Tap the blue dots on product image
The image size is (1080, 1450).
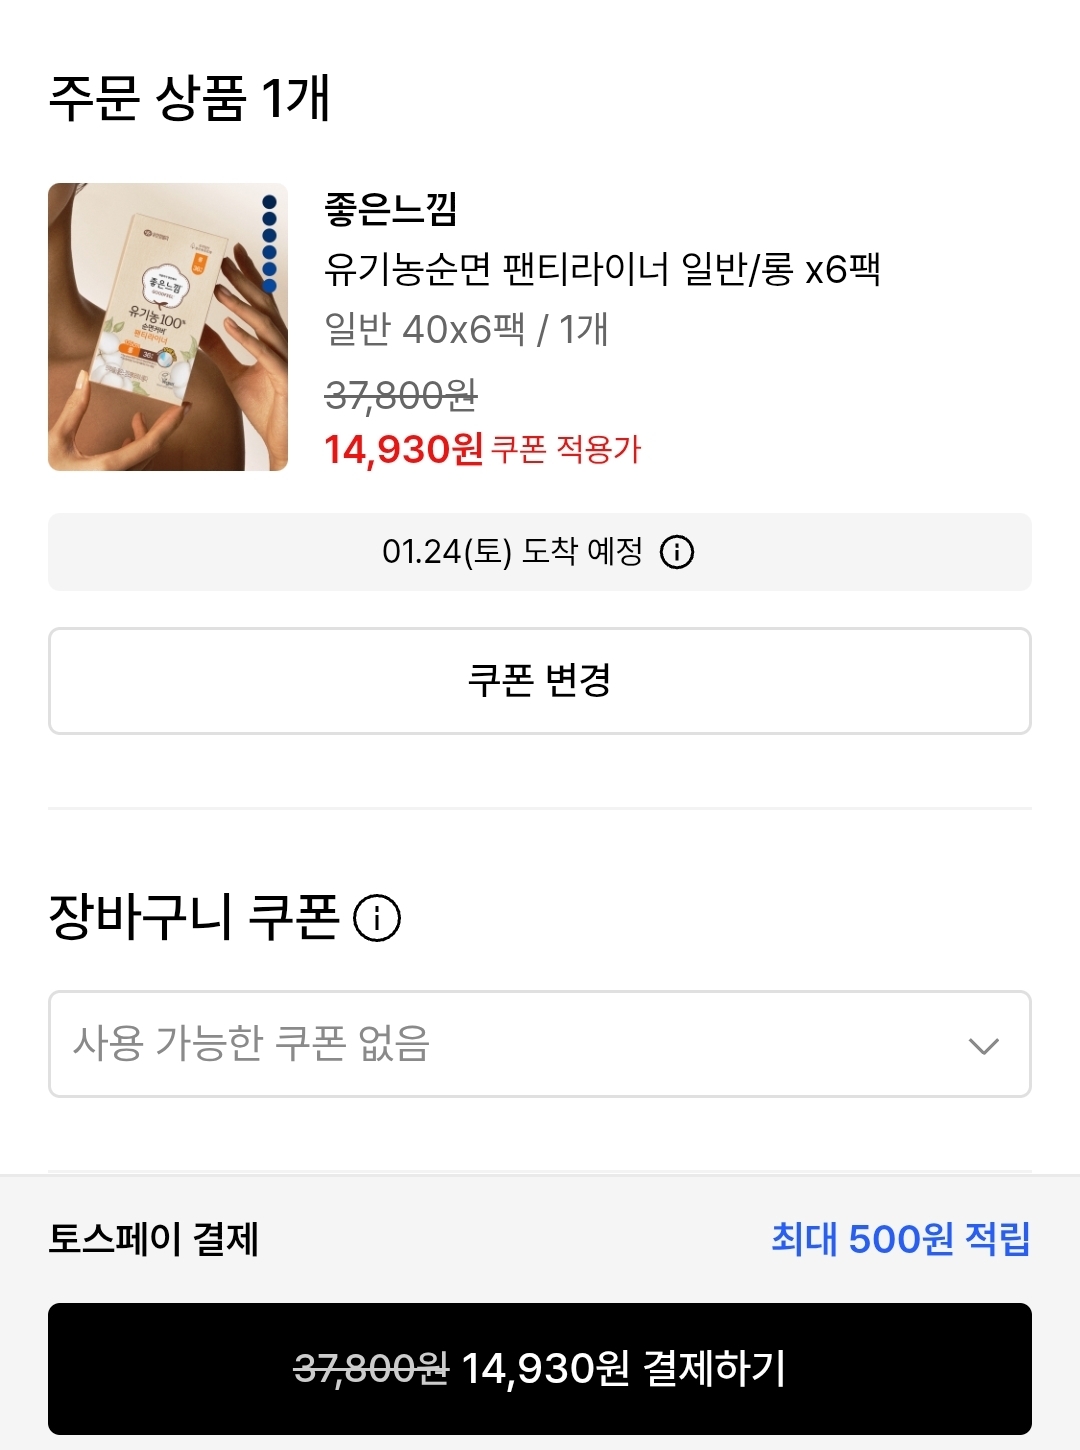(269, 243)
